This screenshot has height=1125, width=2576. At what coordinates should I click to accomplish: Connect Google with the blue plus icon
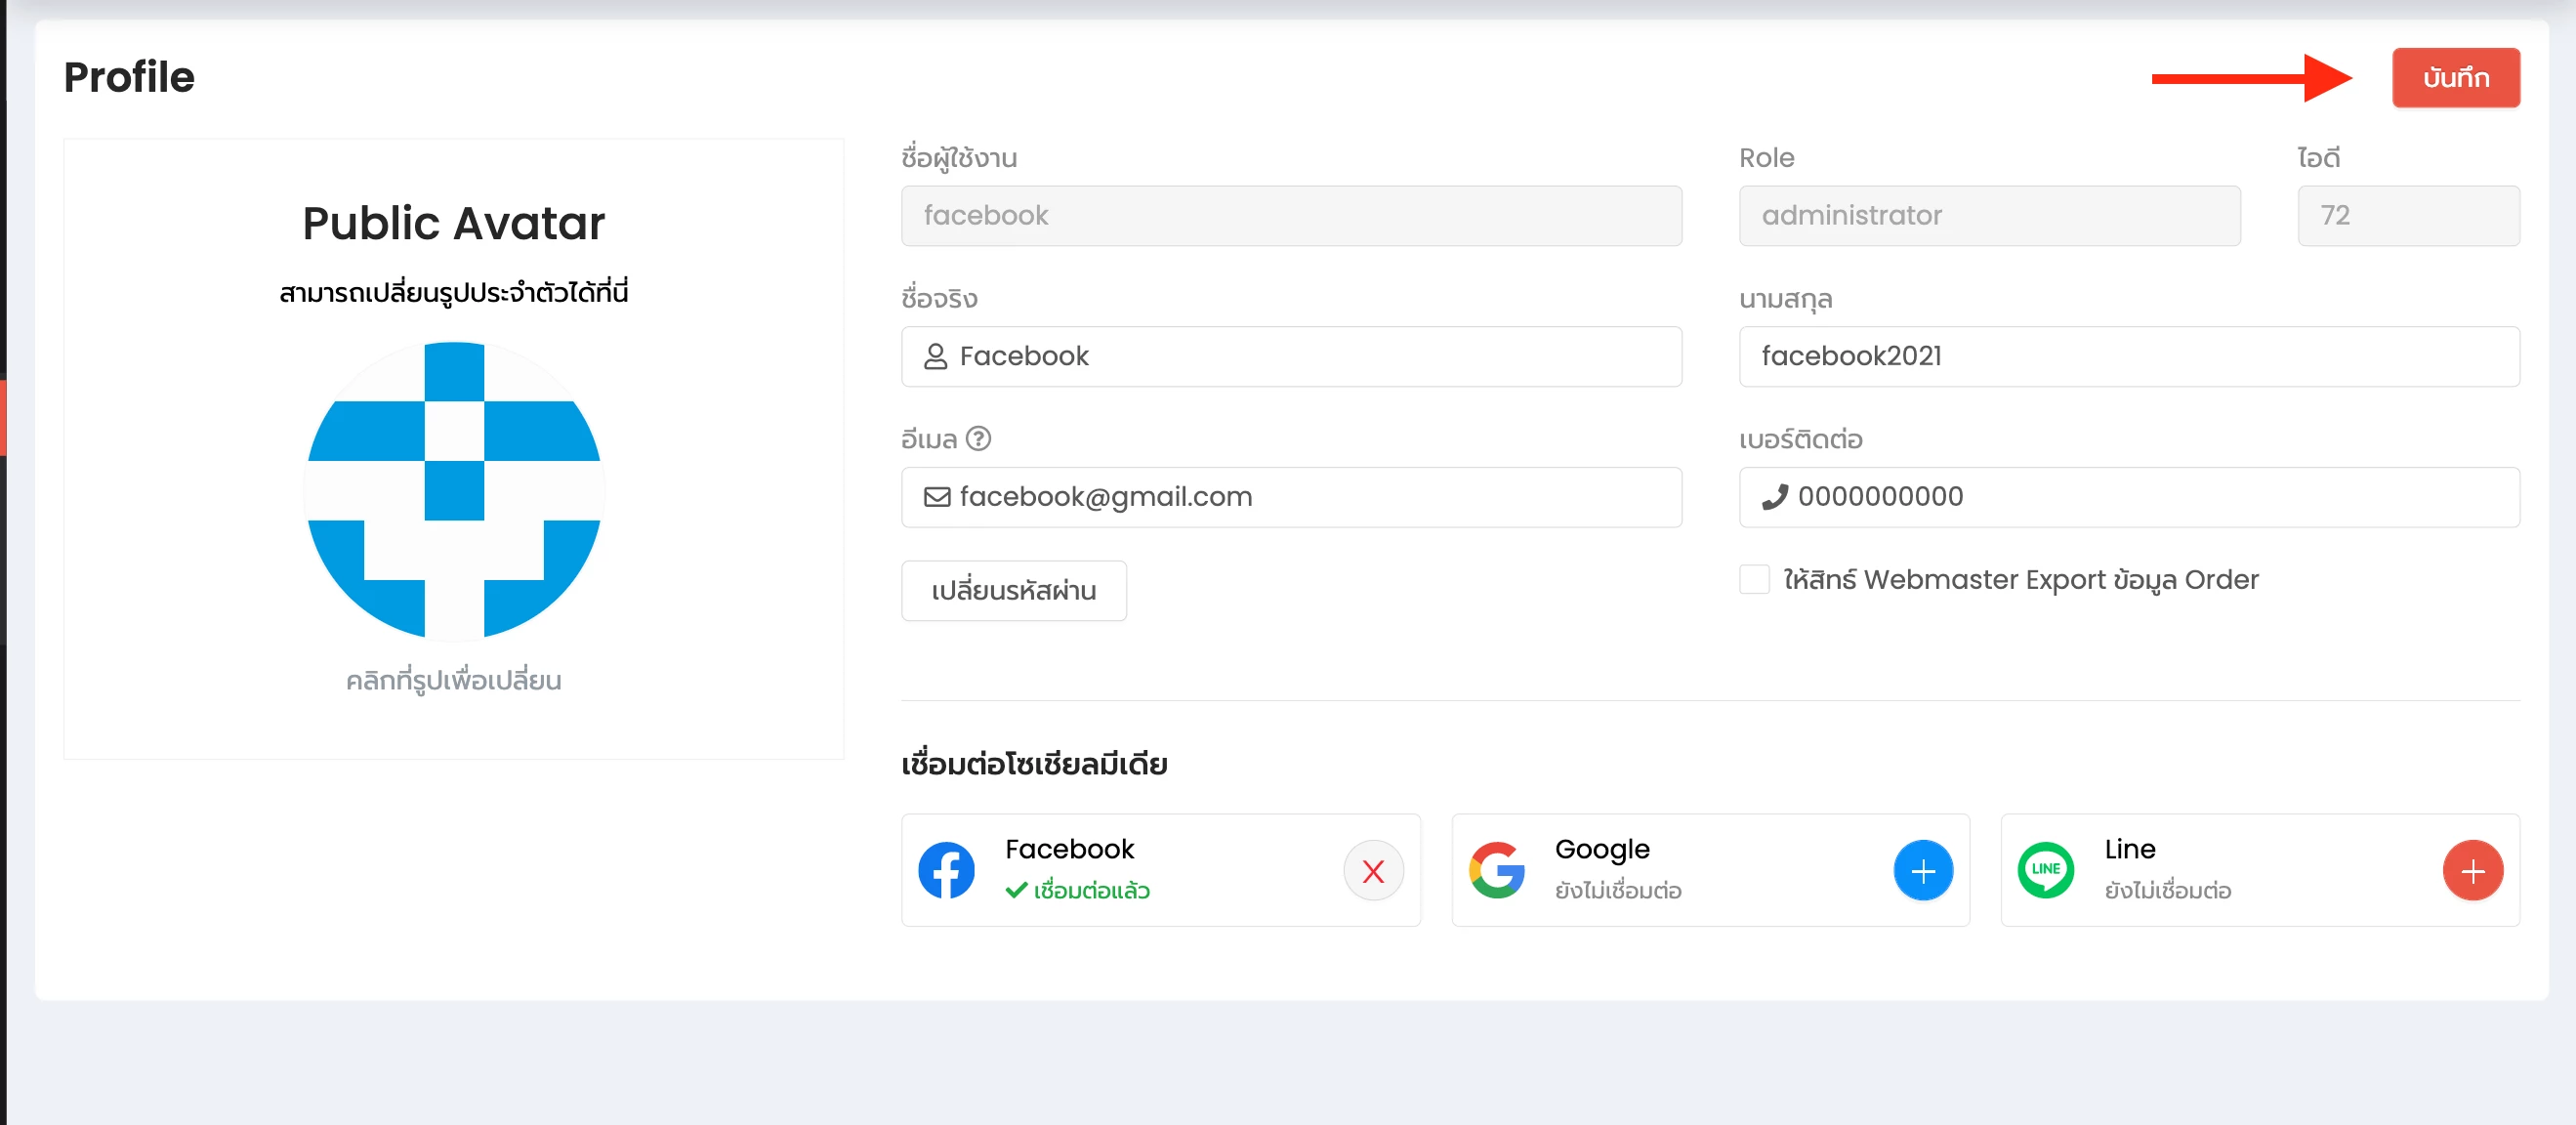pyautogui.click(x=1922, y=870)
